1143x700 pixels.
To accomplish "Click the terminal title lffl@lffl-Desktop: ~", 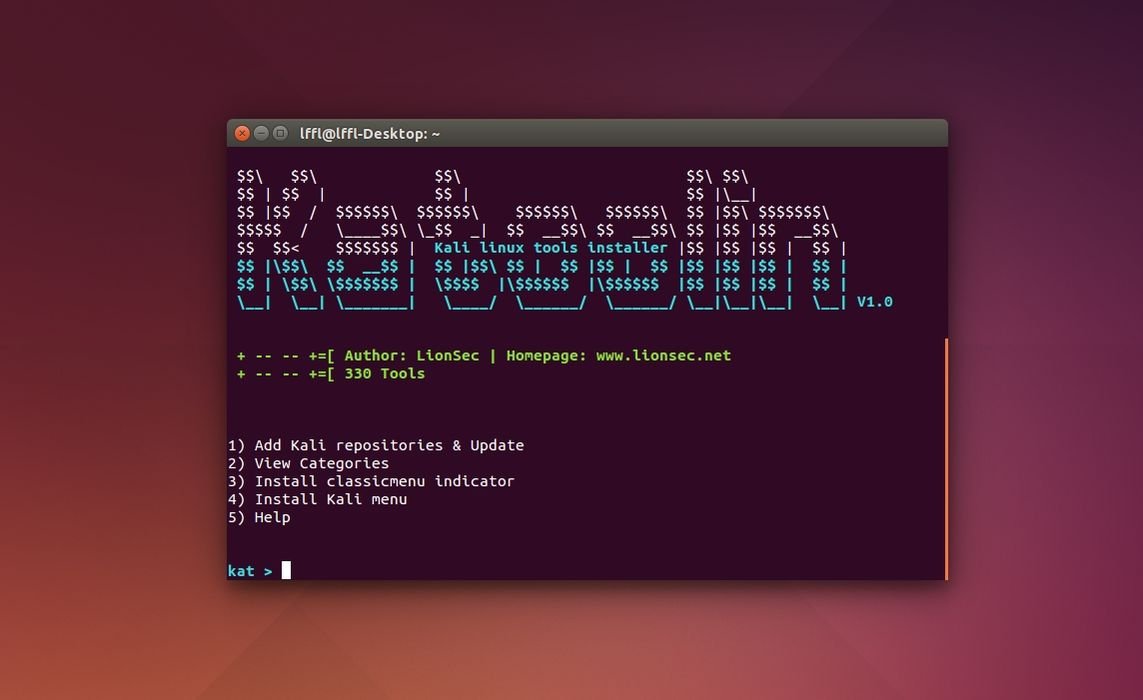I will [370, 133].
